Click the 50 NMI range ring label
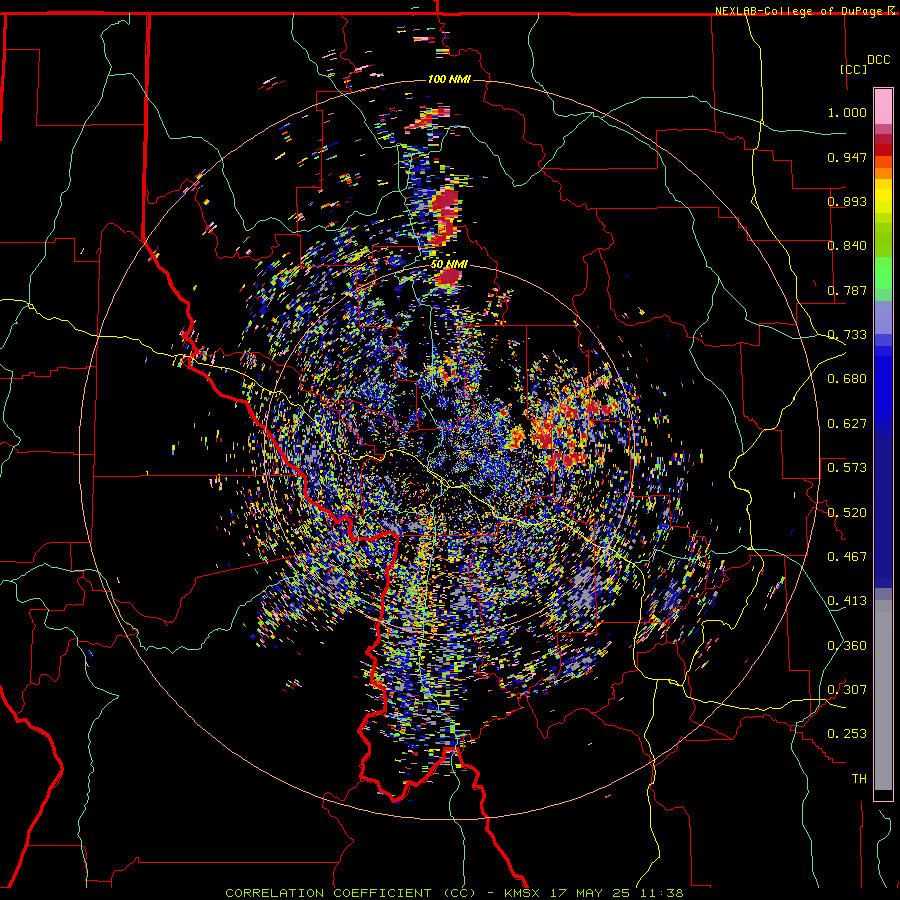This screenshot has height=900, width=900. click(x=449, y=265)
